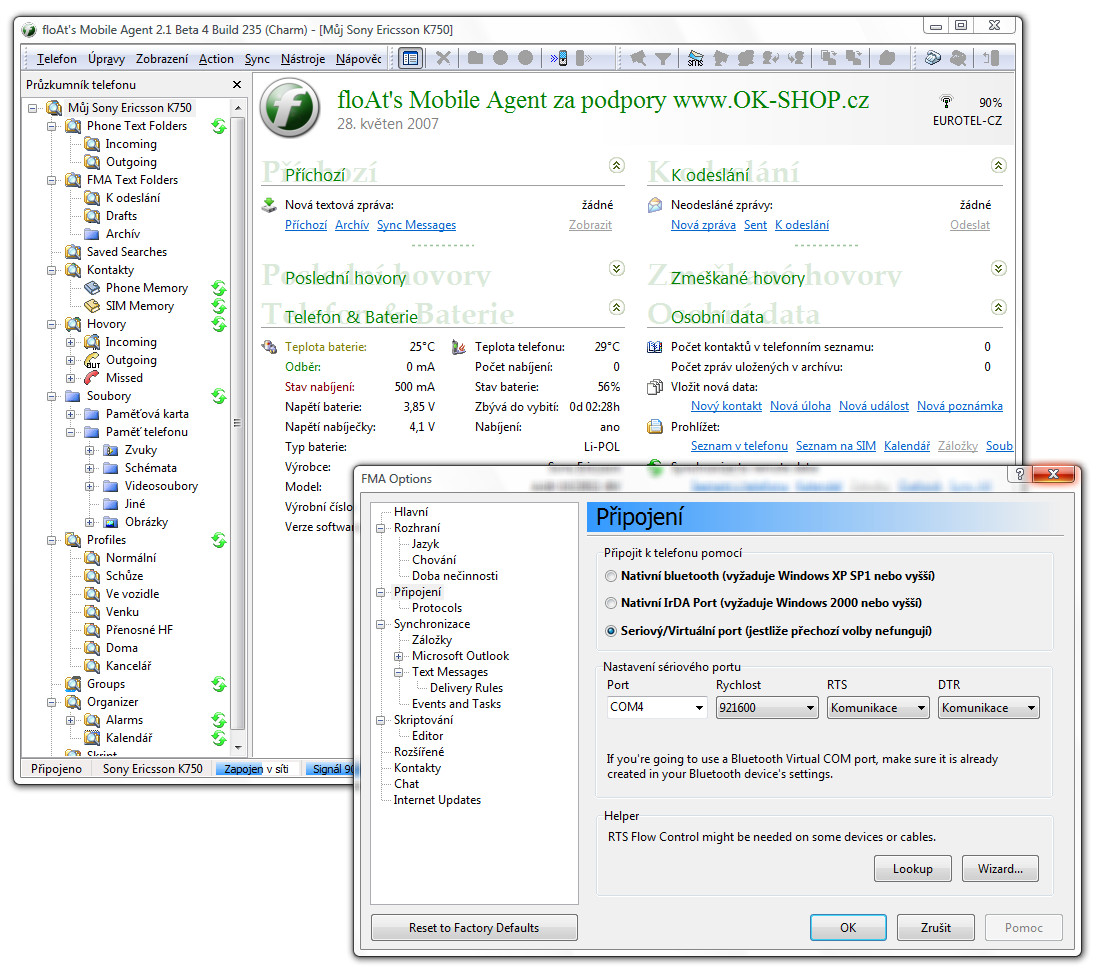
Task: Confirm options with OK button
Action: click(848, 927)
